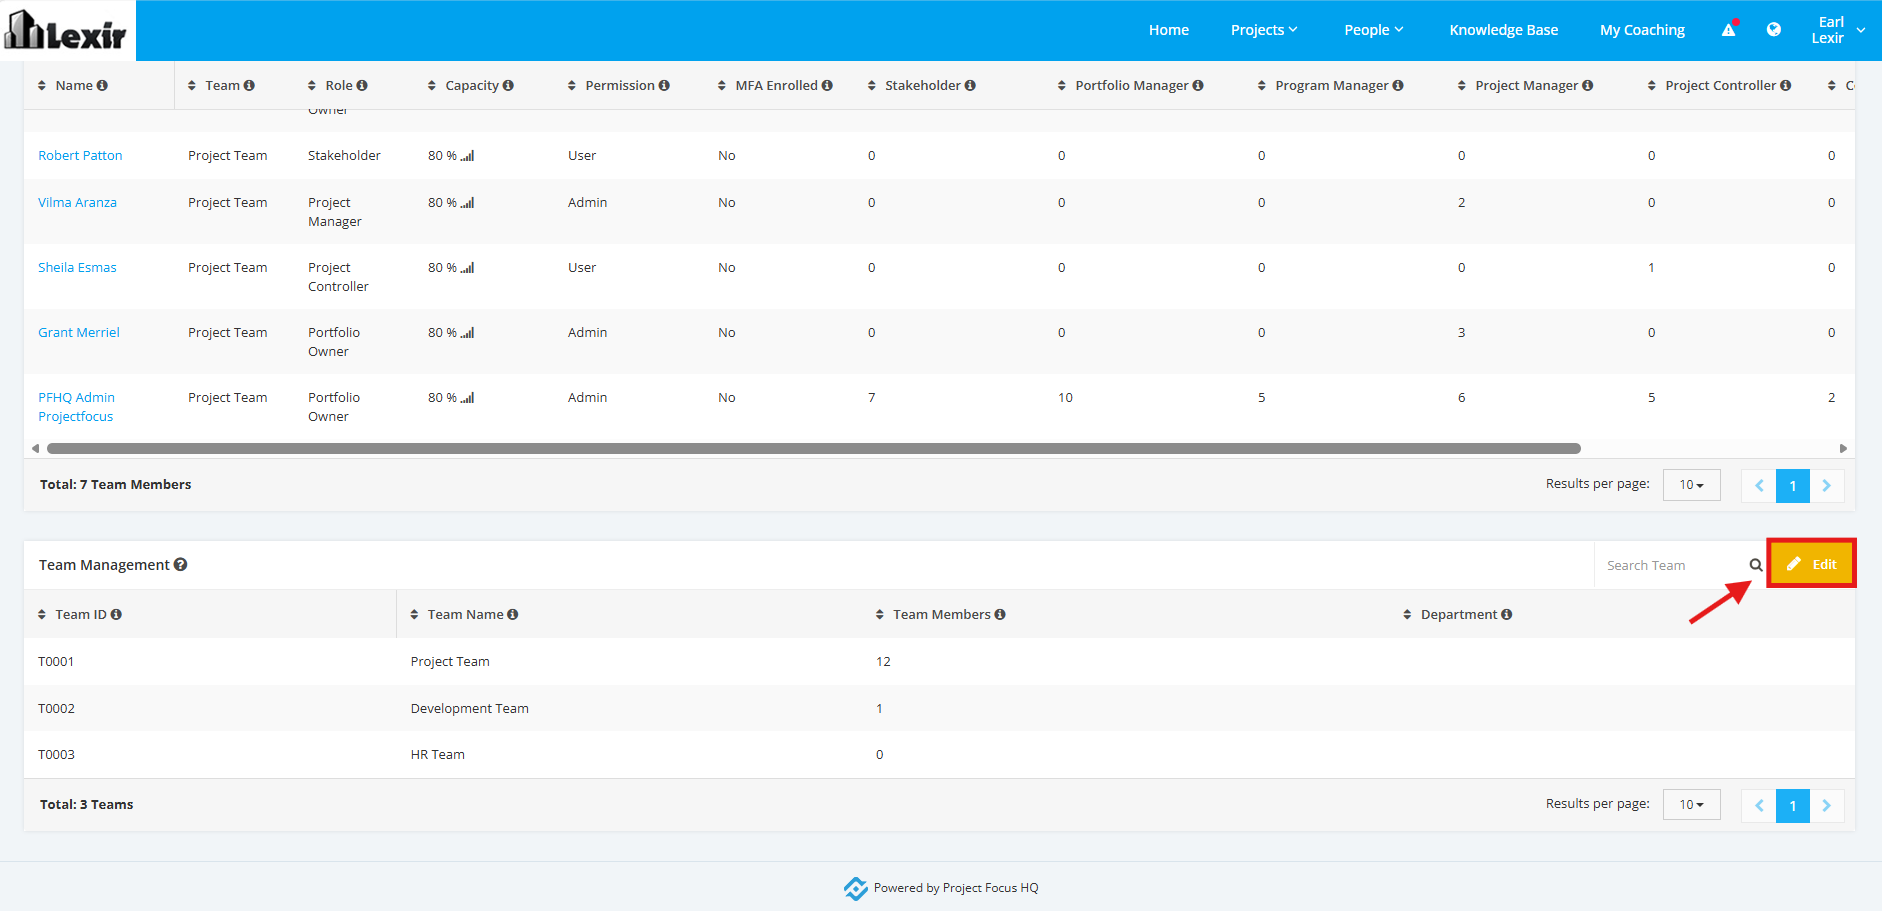Viewport: 1882px width, 911px height.
Task: Select page 1 of team members
Action: click(1793, 486)
